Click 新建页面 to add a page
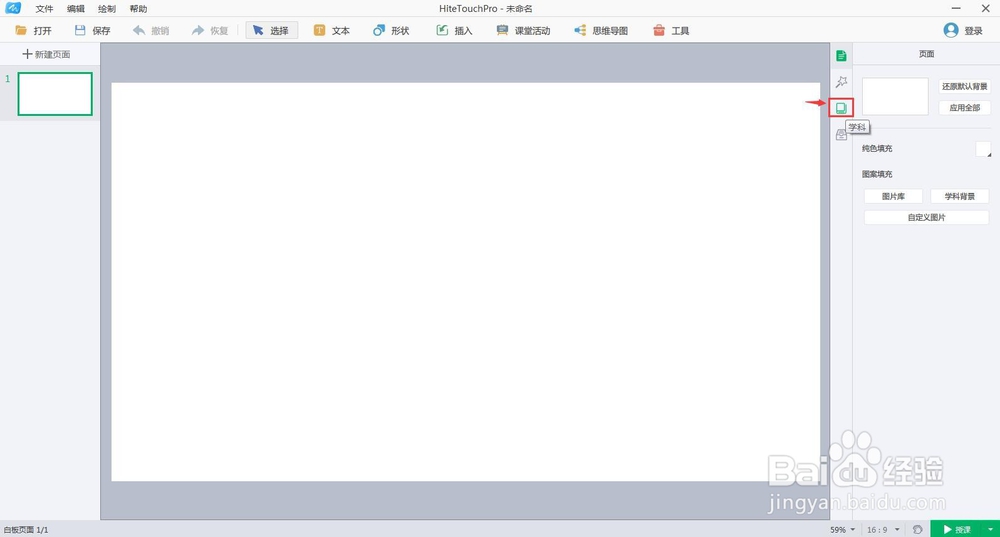The image size is (1000, 537). click(47, 54)
